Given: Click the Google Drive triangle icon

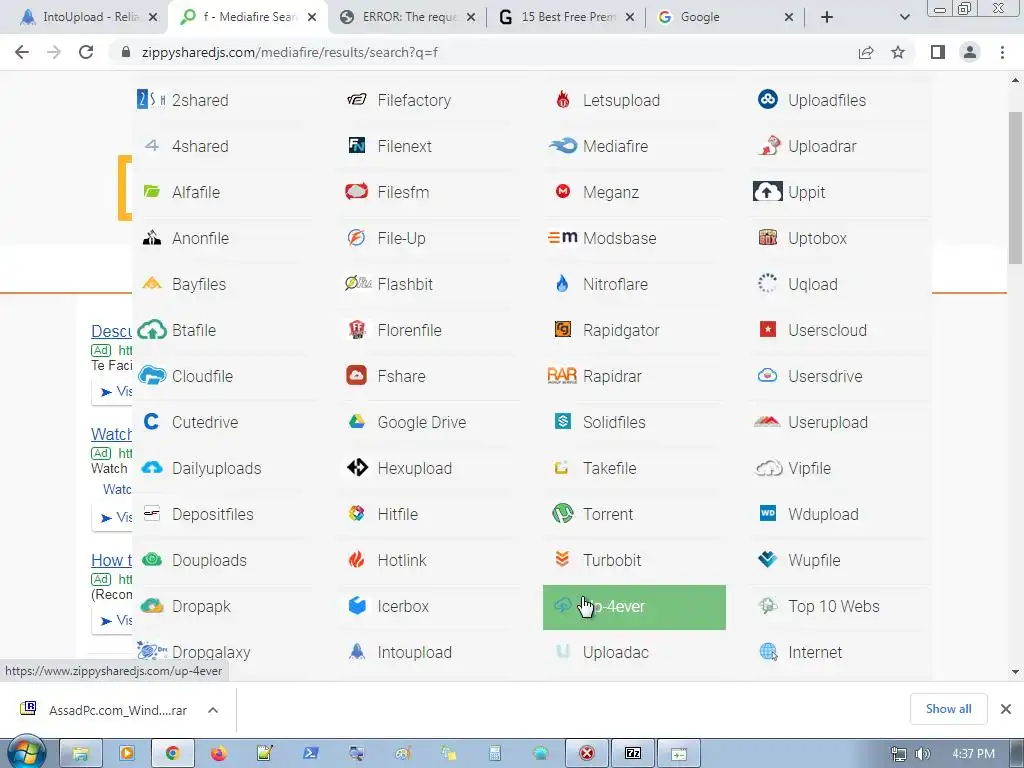Looking at the screenshot, I should click(x=357, y=422).
